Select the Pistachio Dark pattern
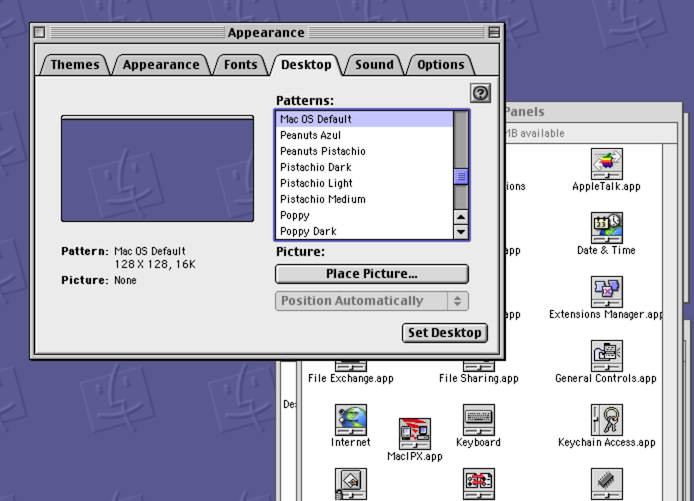Viewport: 694px width, 501px height. point(364,167)
